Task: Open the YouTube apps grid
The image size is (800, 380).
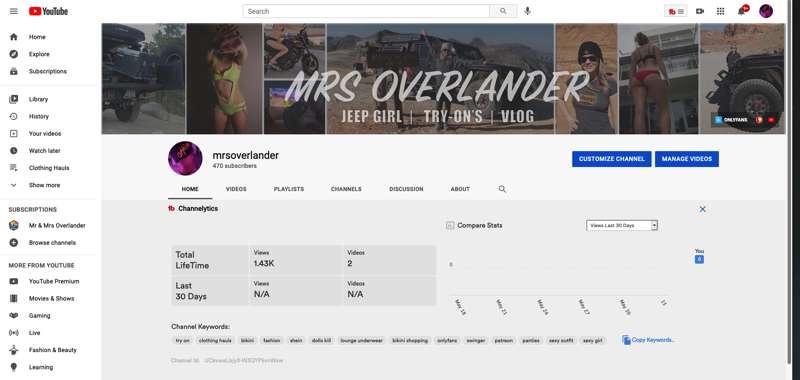Action: pos(720,11)
